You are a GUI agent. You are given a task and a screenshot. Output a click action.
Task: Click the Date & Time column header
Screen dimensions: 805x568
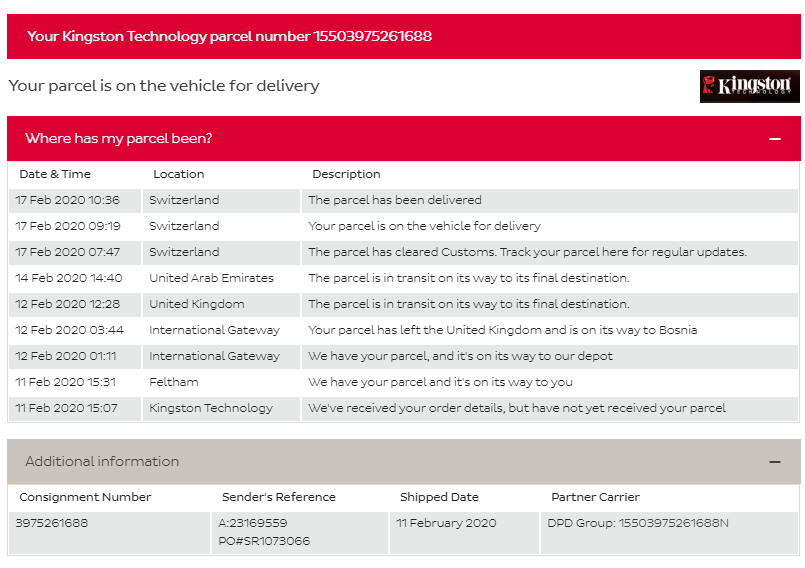pyautogui.click(x=55, y=174)
